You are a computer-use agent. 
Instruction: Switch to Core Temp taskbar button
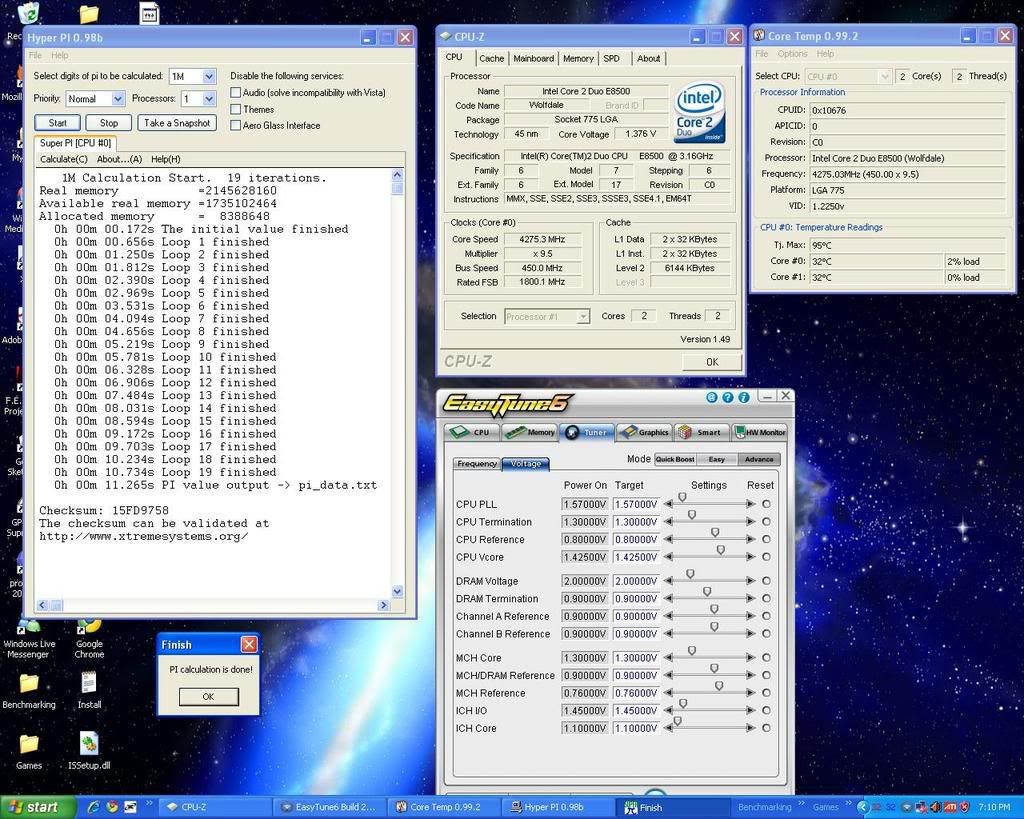(x=443, y=807)
